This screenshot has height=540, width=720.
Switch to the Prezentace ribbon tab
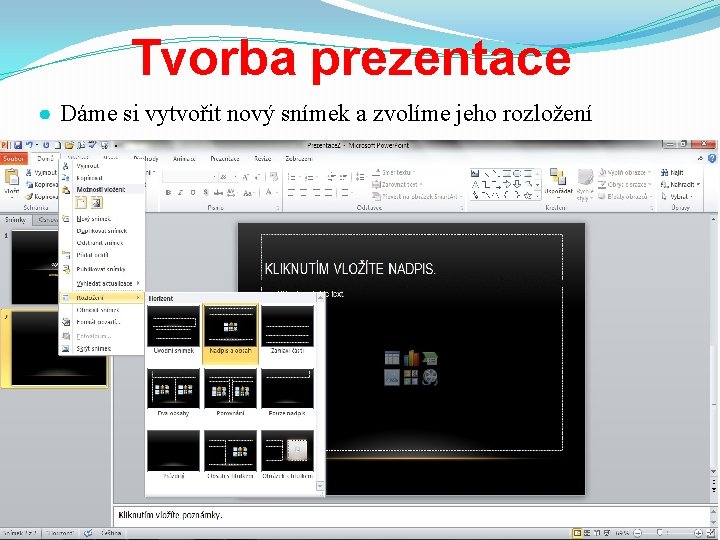(225, 158)
